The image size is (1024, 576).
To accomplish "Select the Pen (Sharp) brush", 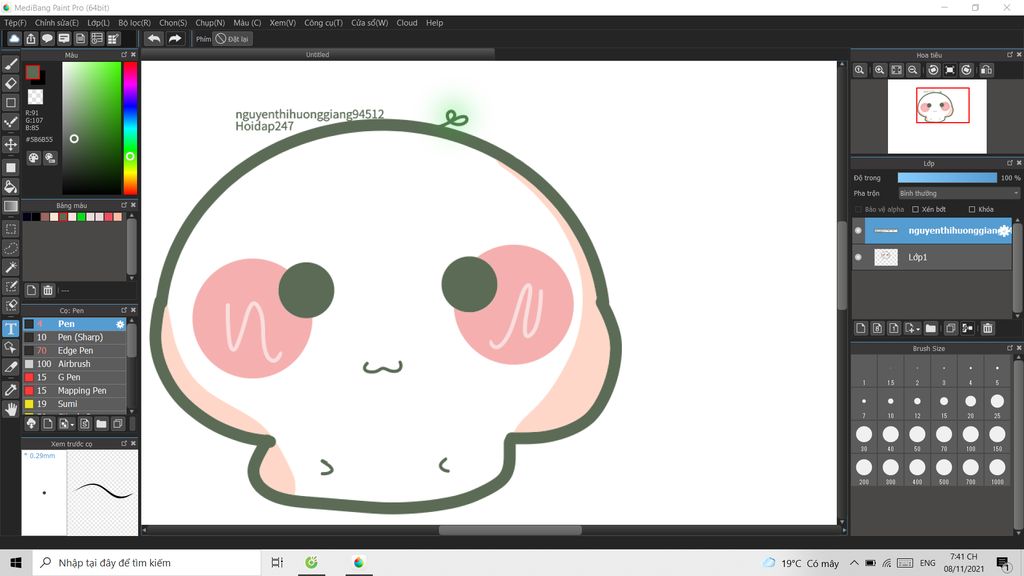I will (x=74, y=338).
